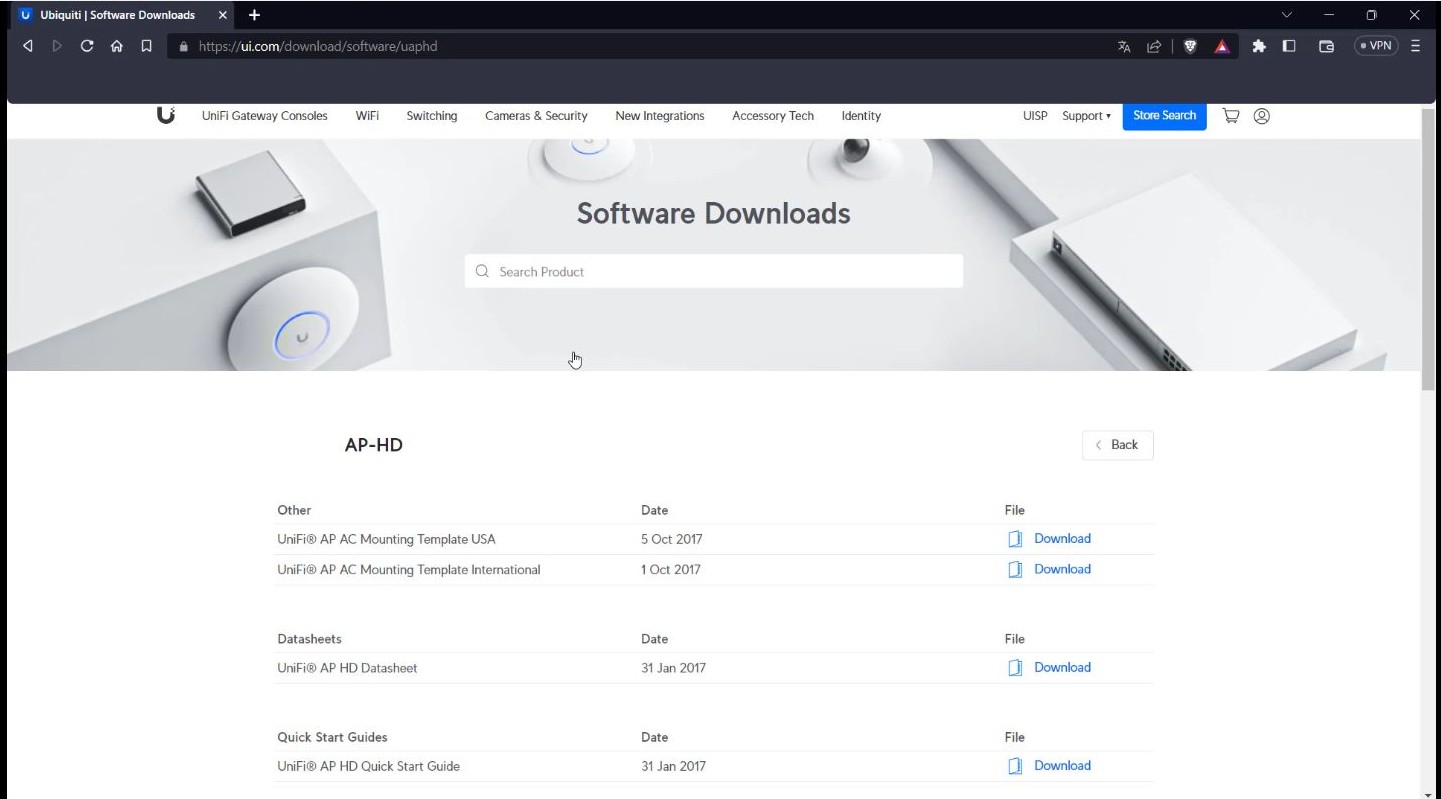Click the date '1 Oct 2017'

(671, 570)
